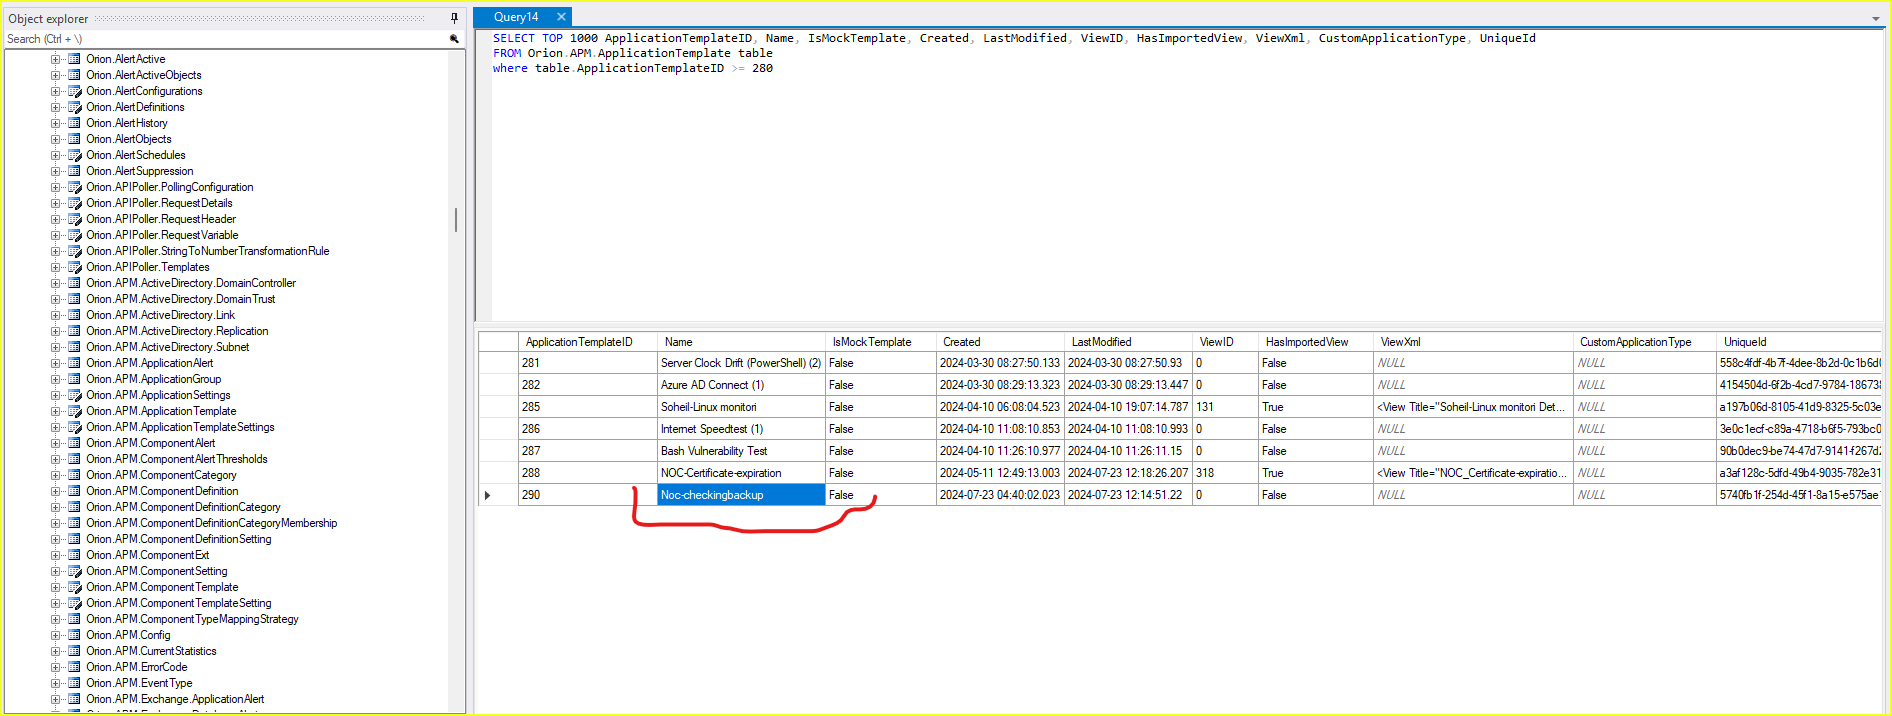Click the search magnifier icon in Object explorer

(454, 39)
